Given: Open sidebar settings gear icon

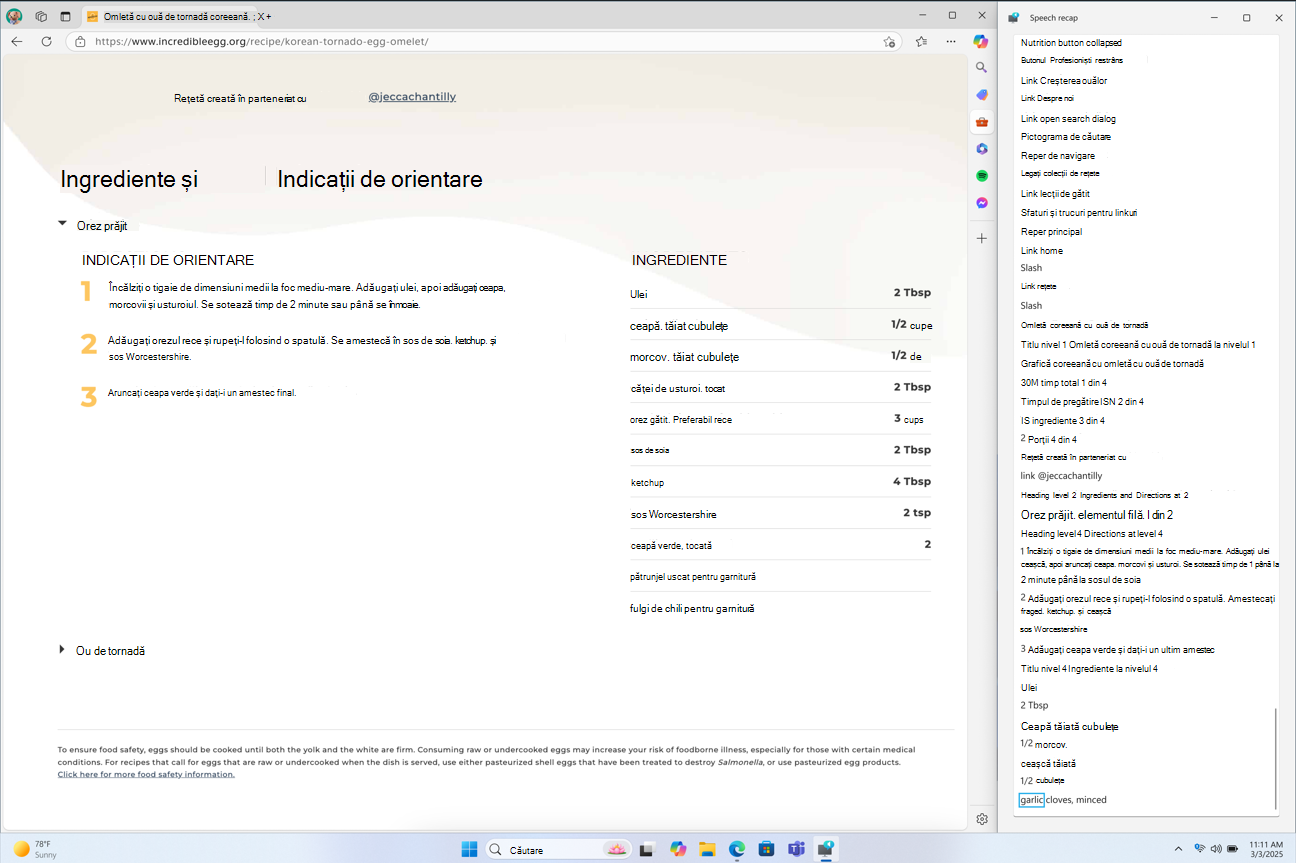Looking at the screenshot, I should click(982, 819).
